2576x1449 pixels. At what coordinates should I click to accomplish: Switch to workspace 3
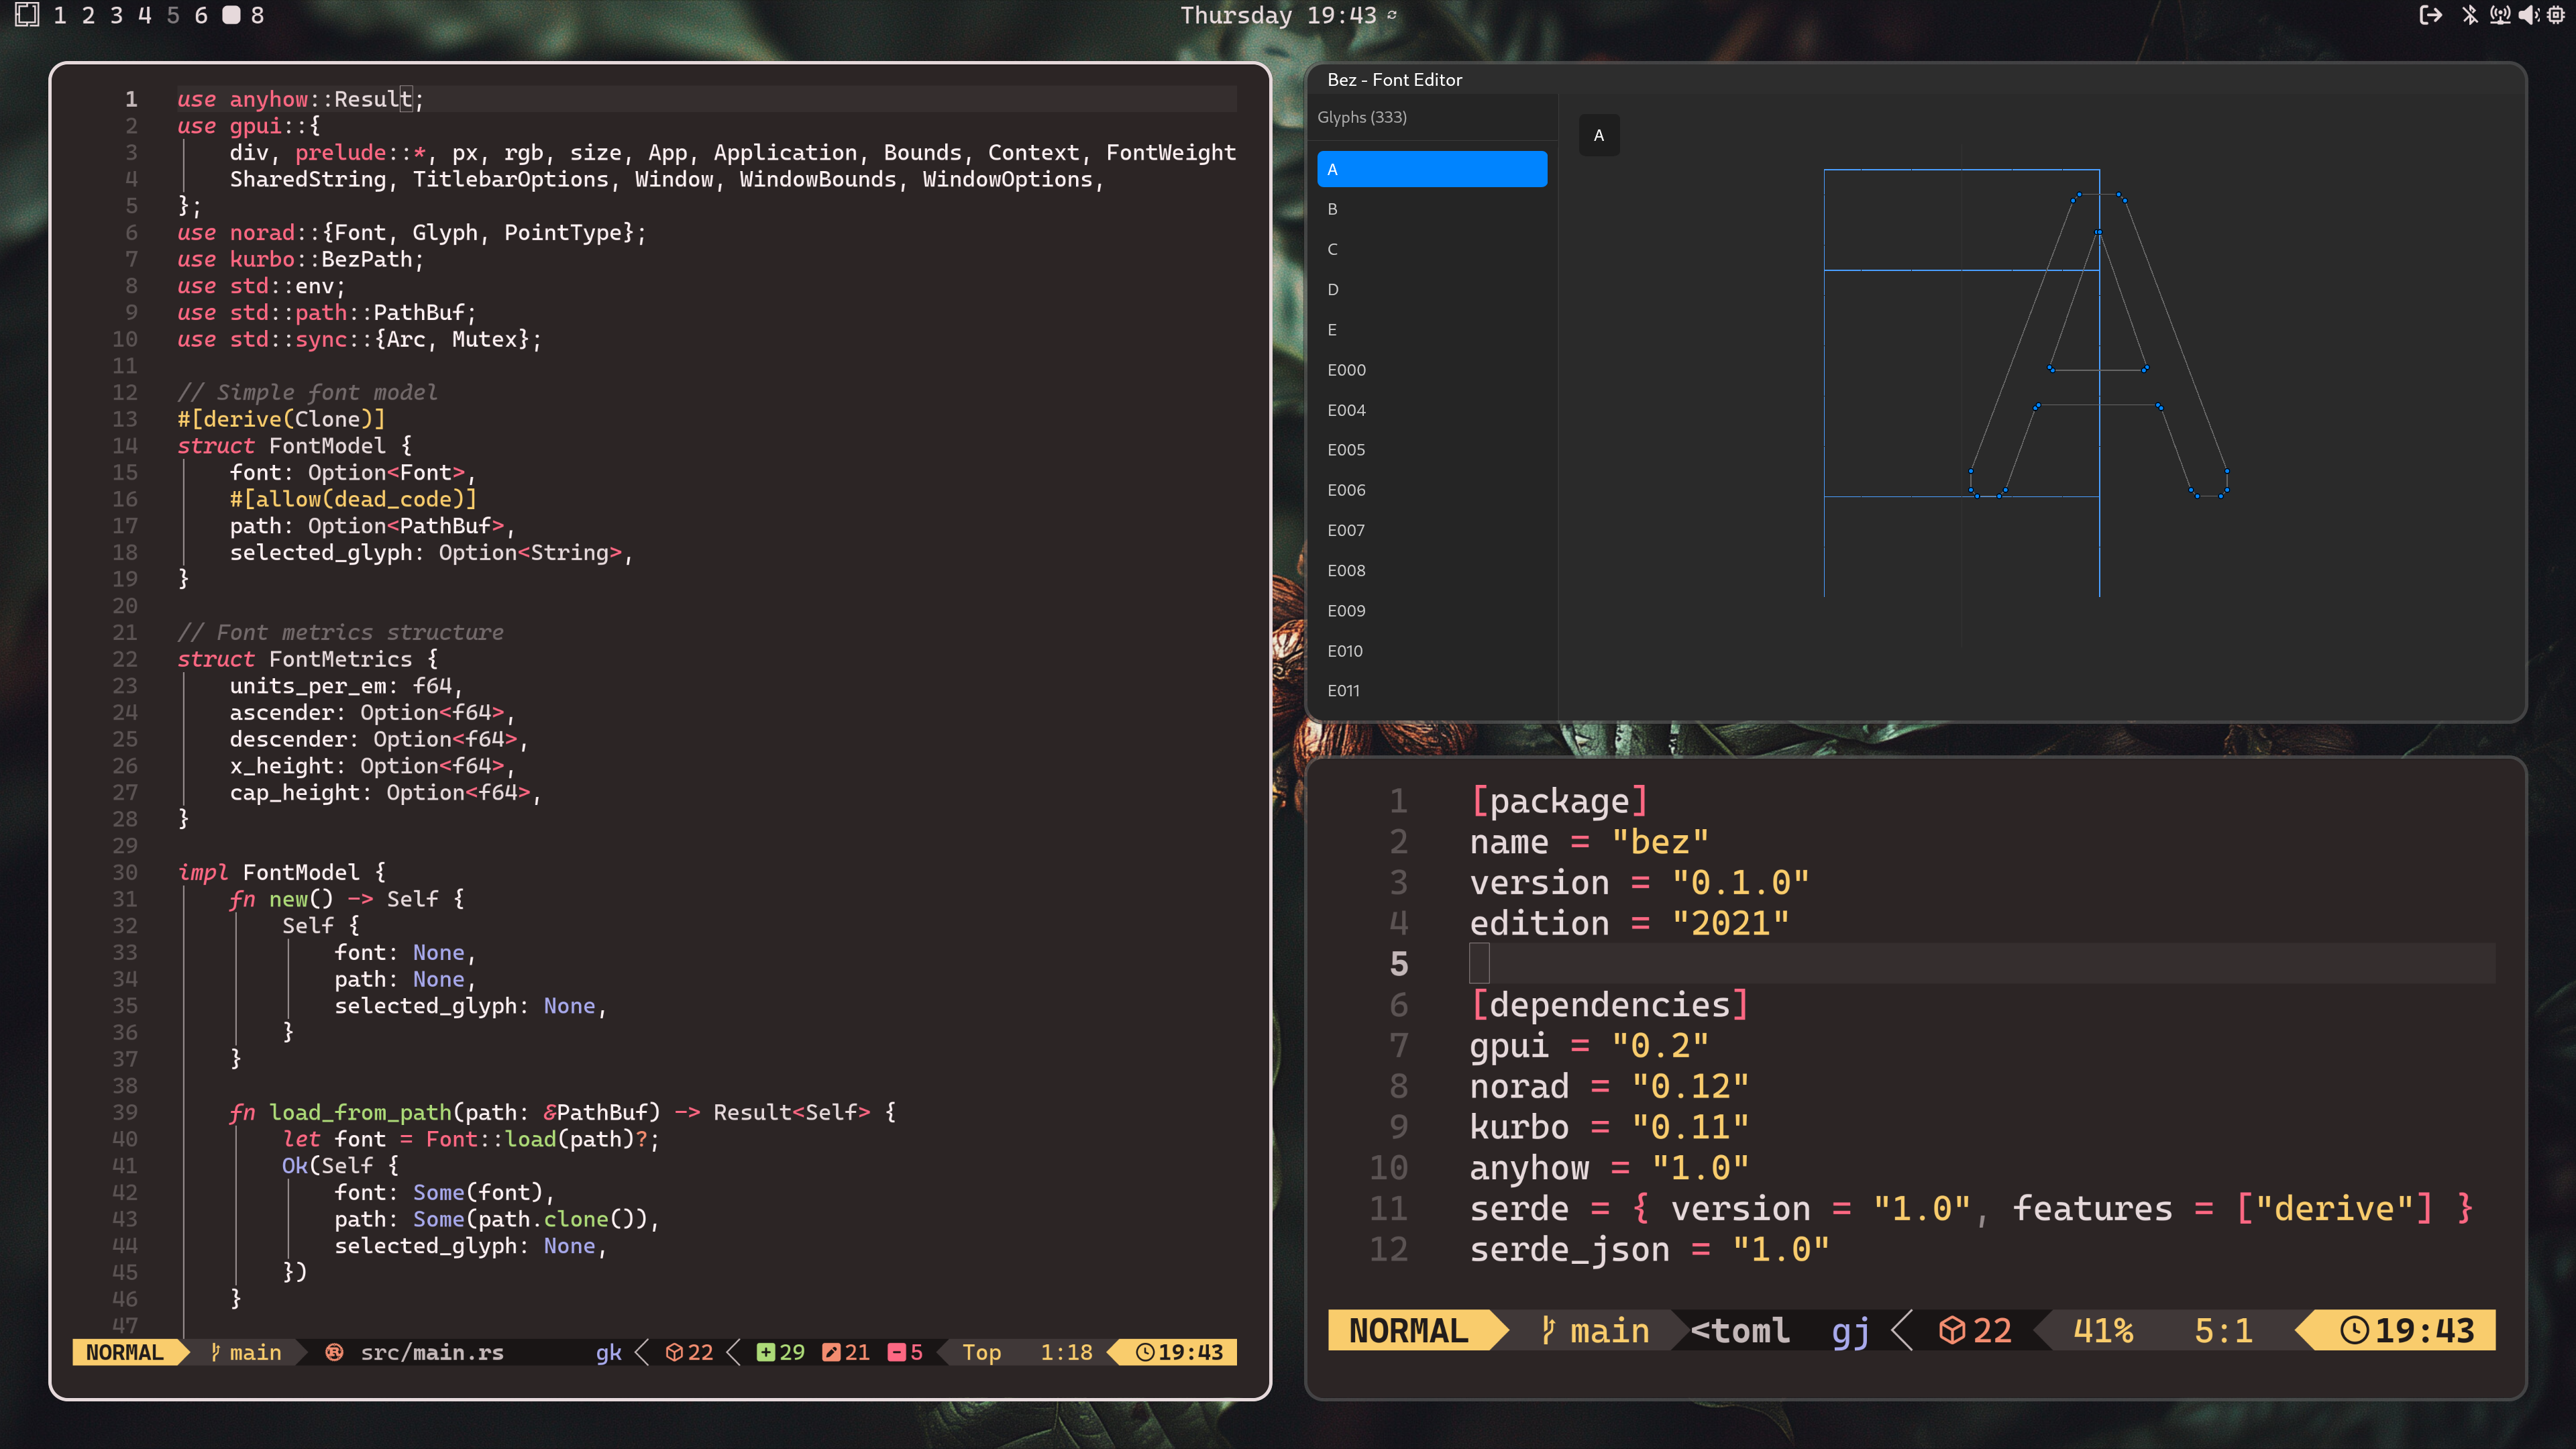(x=116, y=15)
